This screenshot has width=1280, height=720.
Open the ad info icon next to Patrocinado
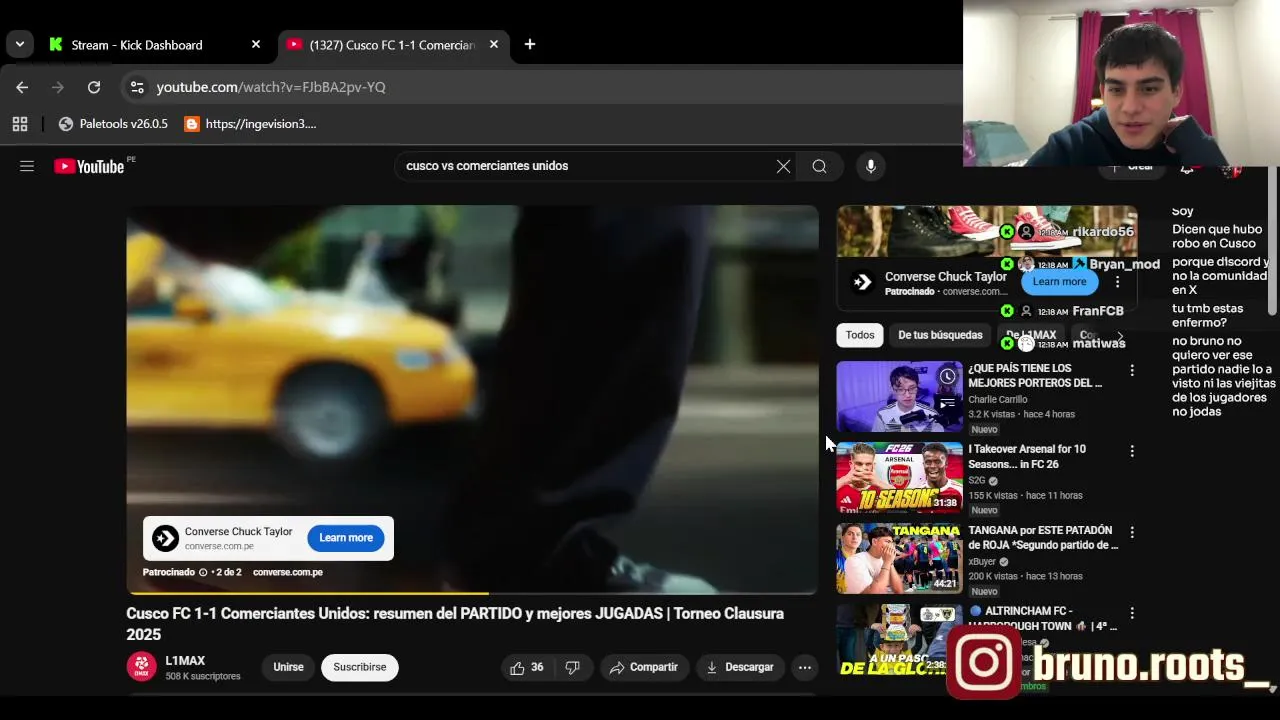coord(203,572)
